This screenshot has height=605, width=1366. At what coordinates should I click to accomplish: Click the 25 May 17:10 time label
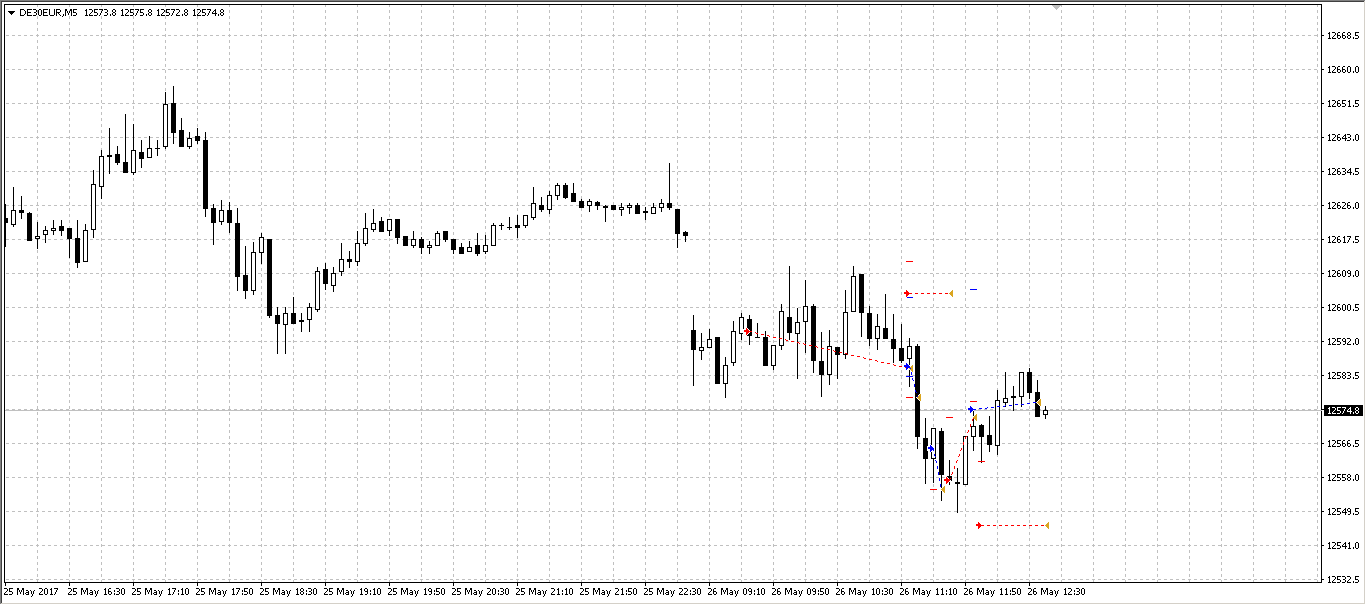point(162,592)
